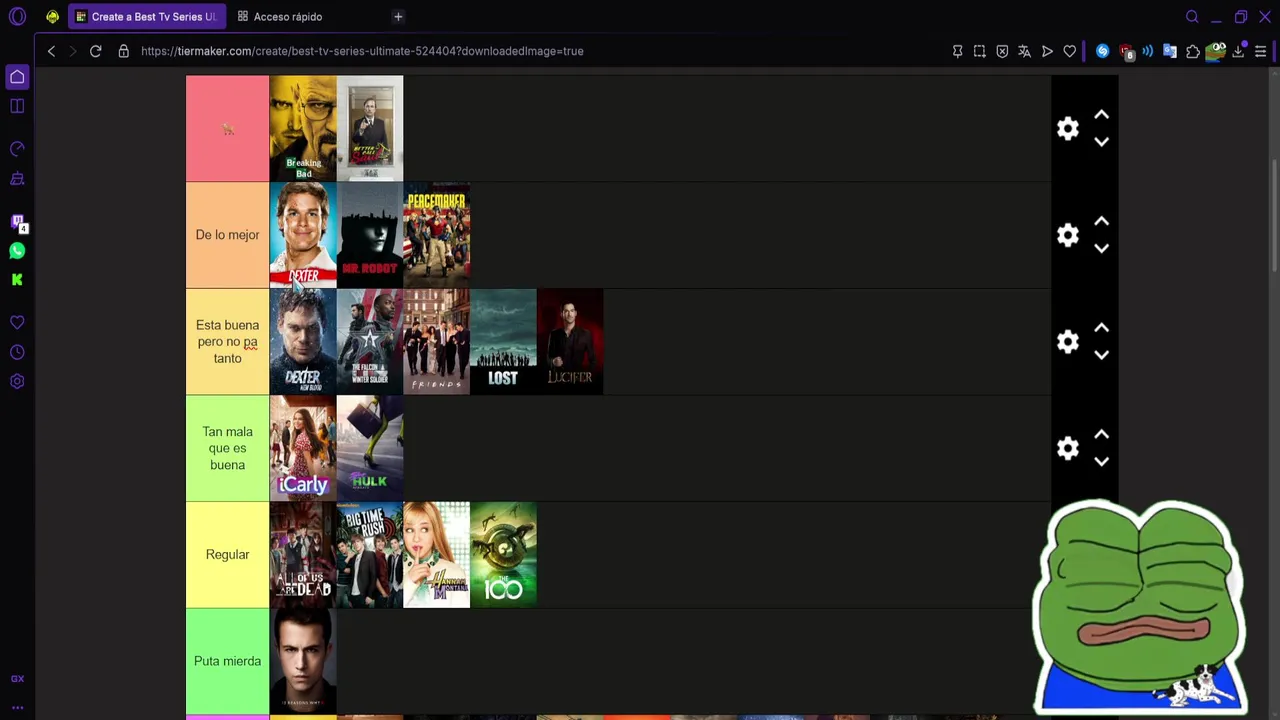Image resolution: width=1280 pixels, height=720 pixels.
Task: Open the red shield extension with badge
Action: [1126, 52]
